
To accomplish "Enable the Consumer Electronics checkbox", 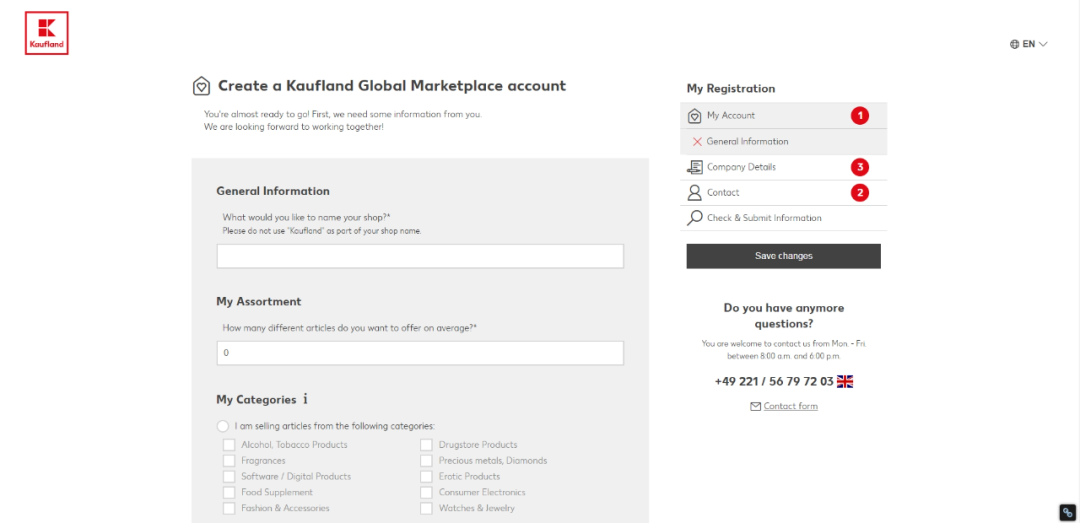I will point(427,493).
